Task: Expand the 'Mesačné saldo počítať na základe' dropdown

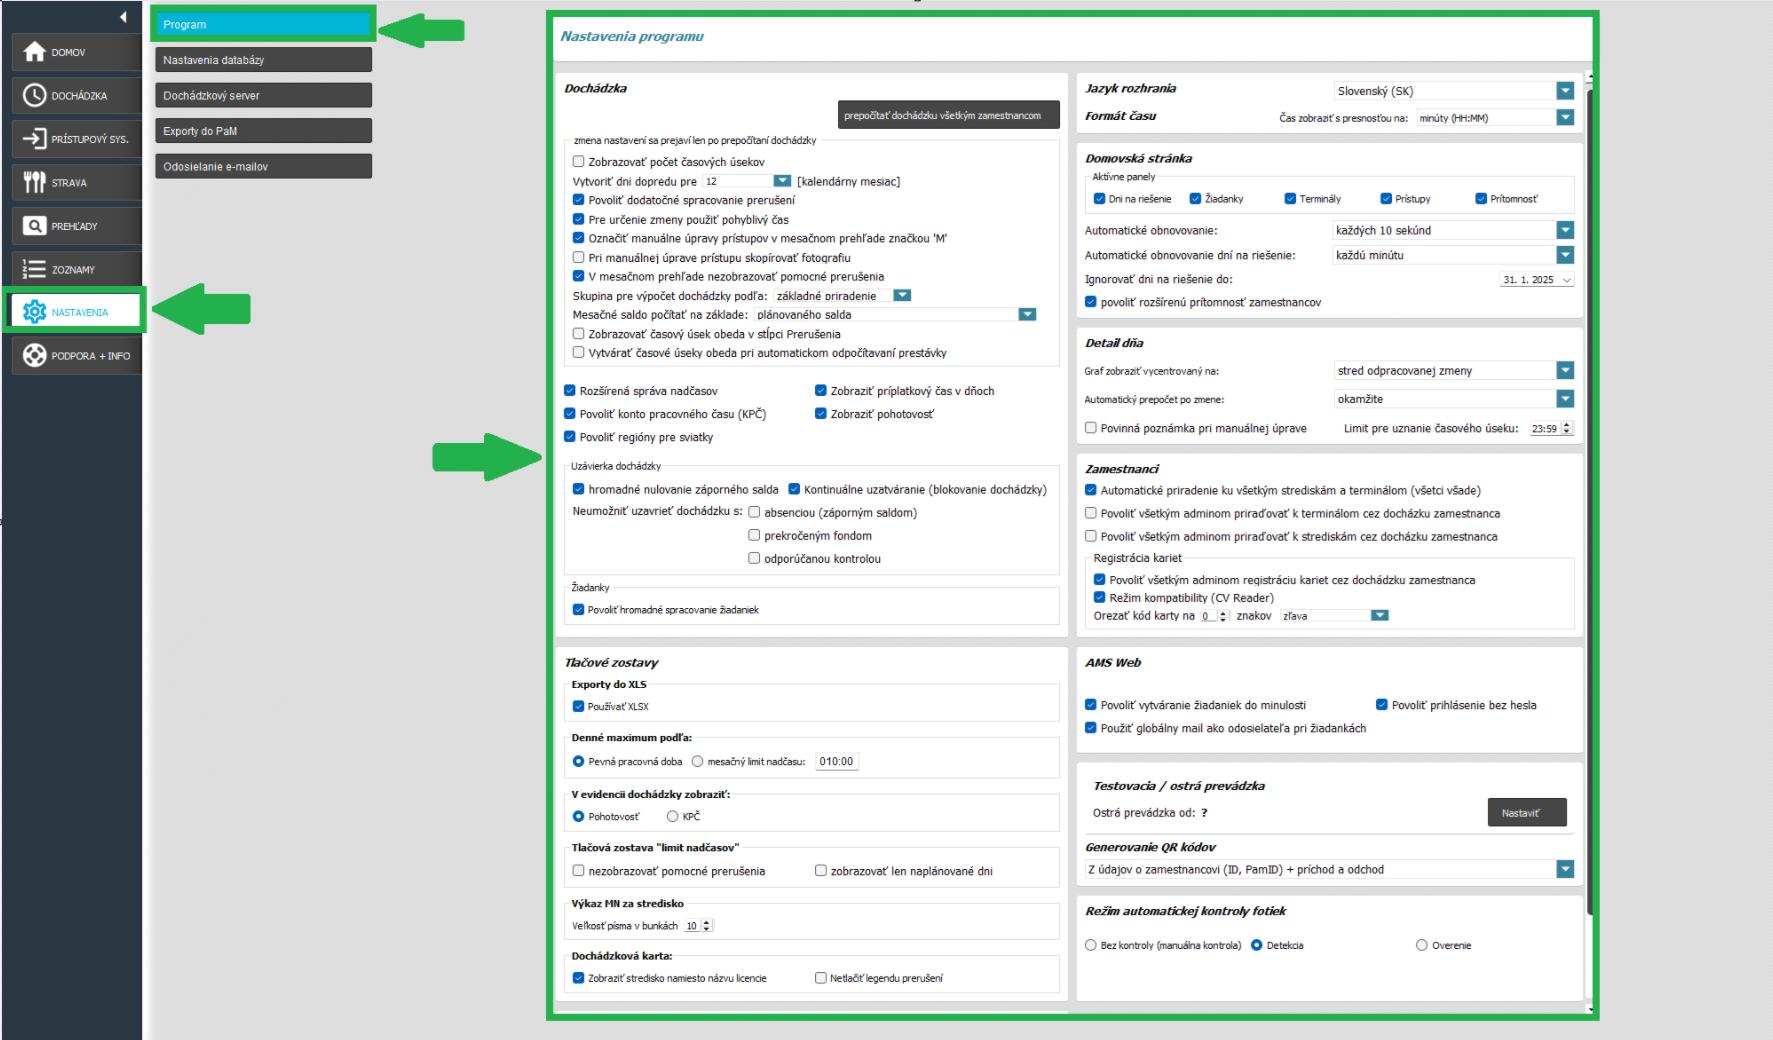Action: (x=1026, y=314)
